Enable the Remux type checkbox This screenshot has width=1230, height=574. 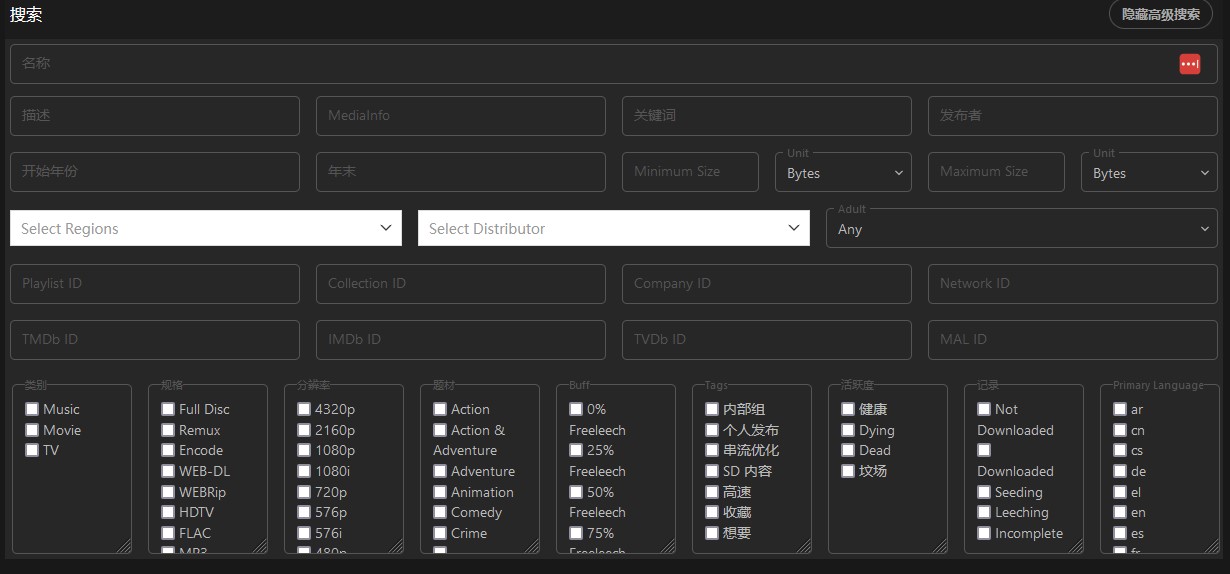[x=168, y=430]
